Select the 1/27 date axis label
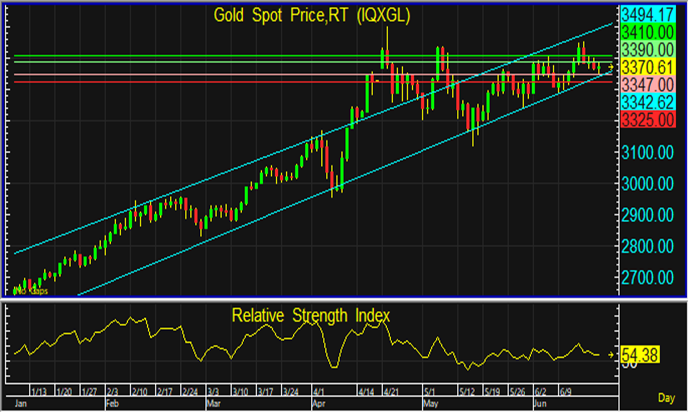The image size is (689, 413). pyautogui.click(x=89, y=392)
